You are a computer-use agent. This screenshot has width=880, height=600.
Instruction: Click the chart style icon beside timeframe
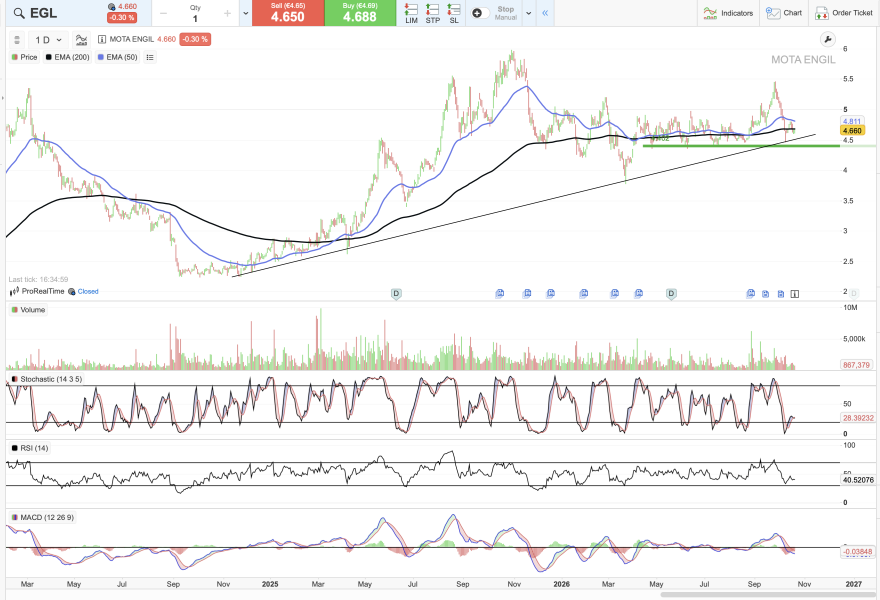[81, 40]
